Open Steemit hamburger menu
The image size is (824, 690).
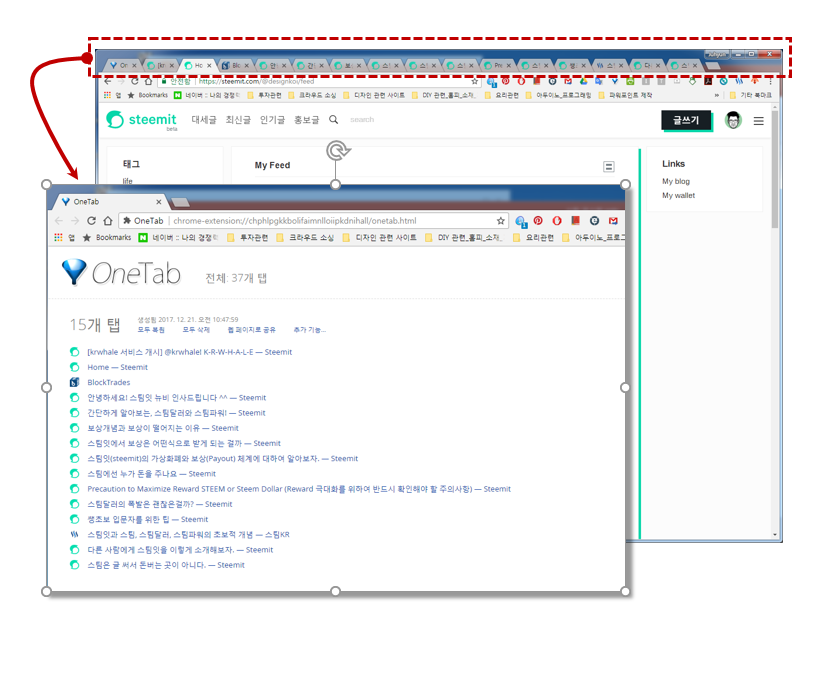tap(758, 121)
